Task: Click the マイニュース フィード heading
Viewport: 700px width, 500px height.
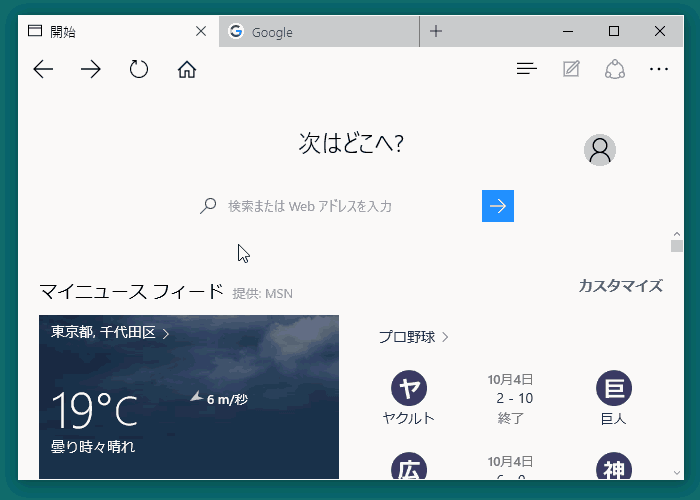Action: (131, 292)
